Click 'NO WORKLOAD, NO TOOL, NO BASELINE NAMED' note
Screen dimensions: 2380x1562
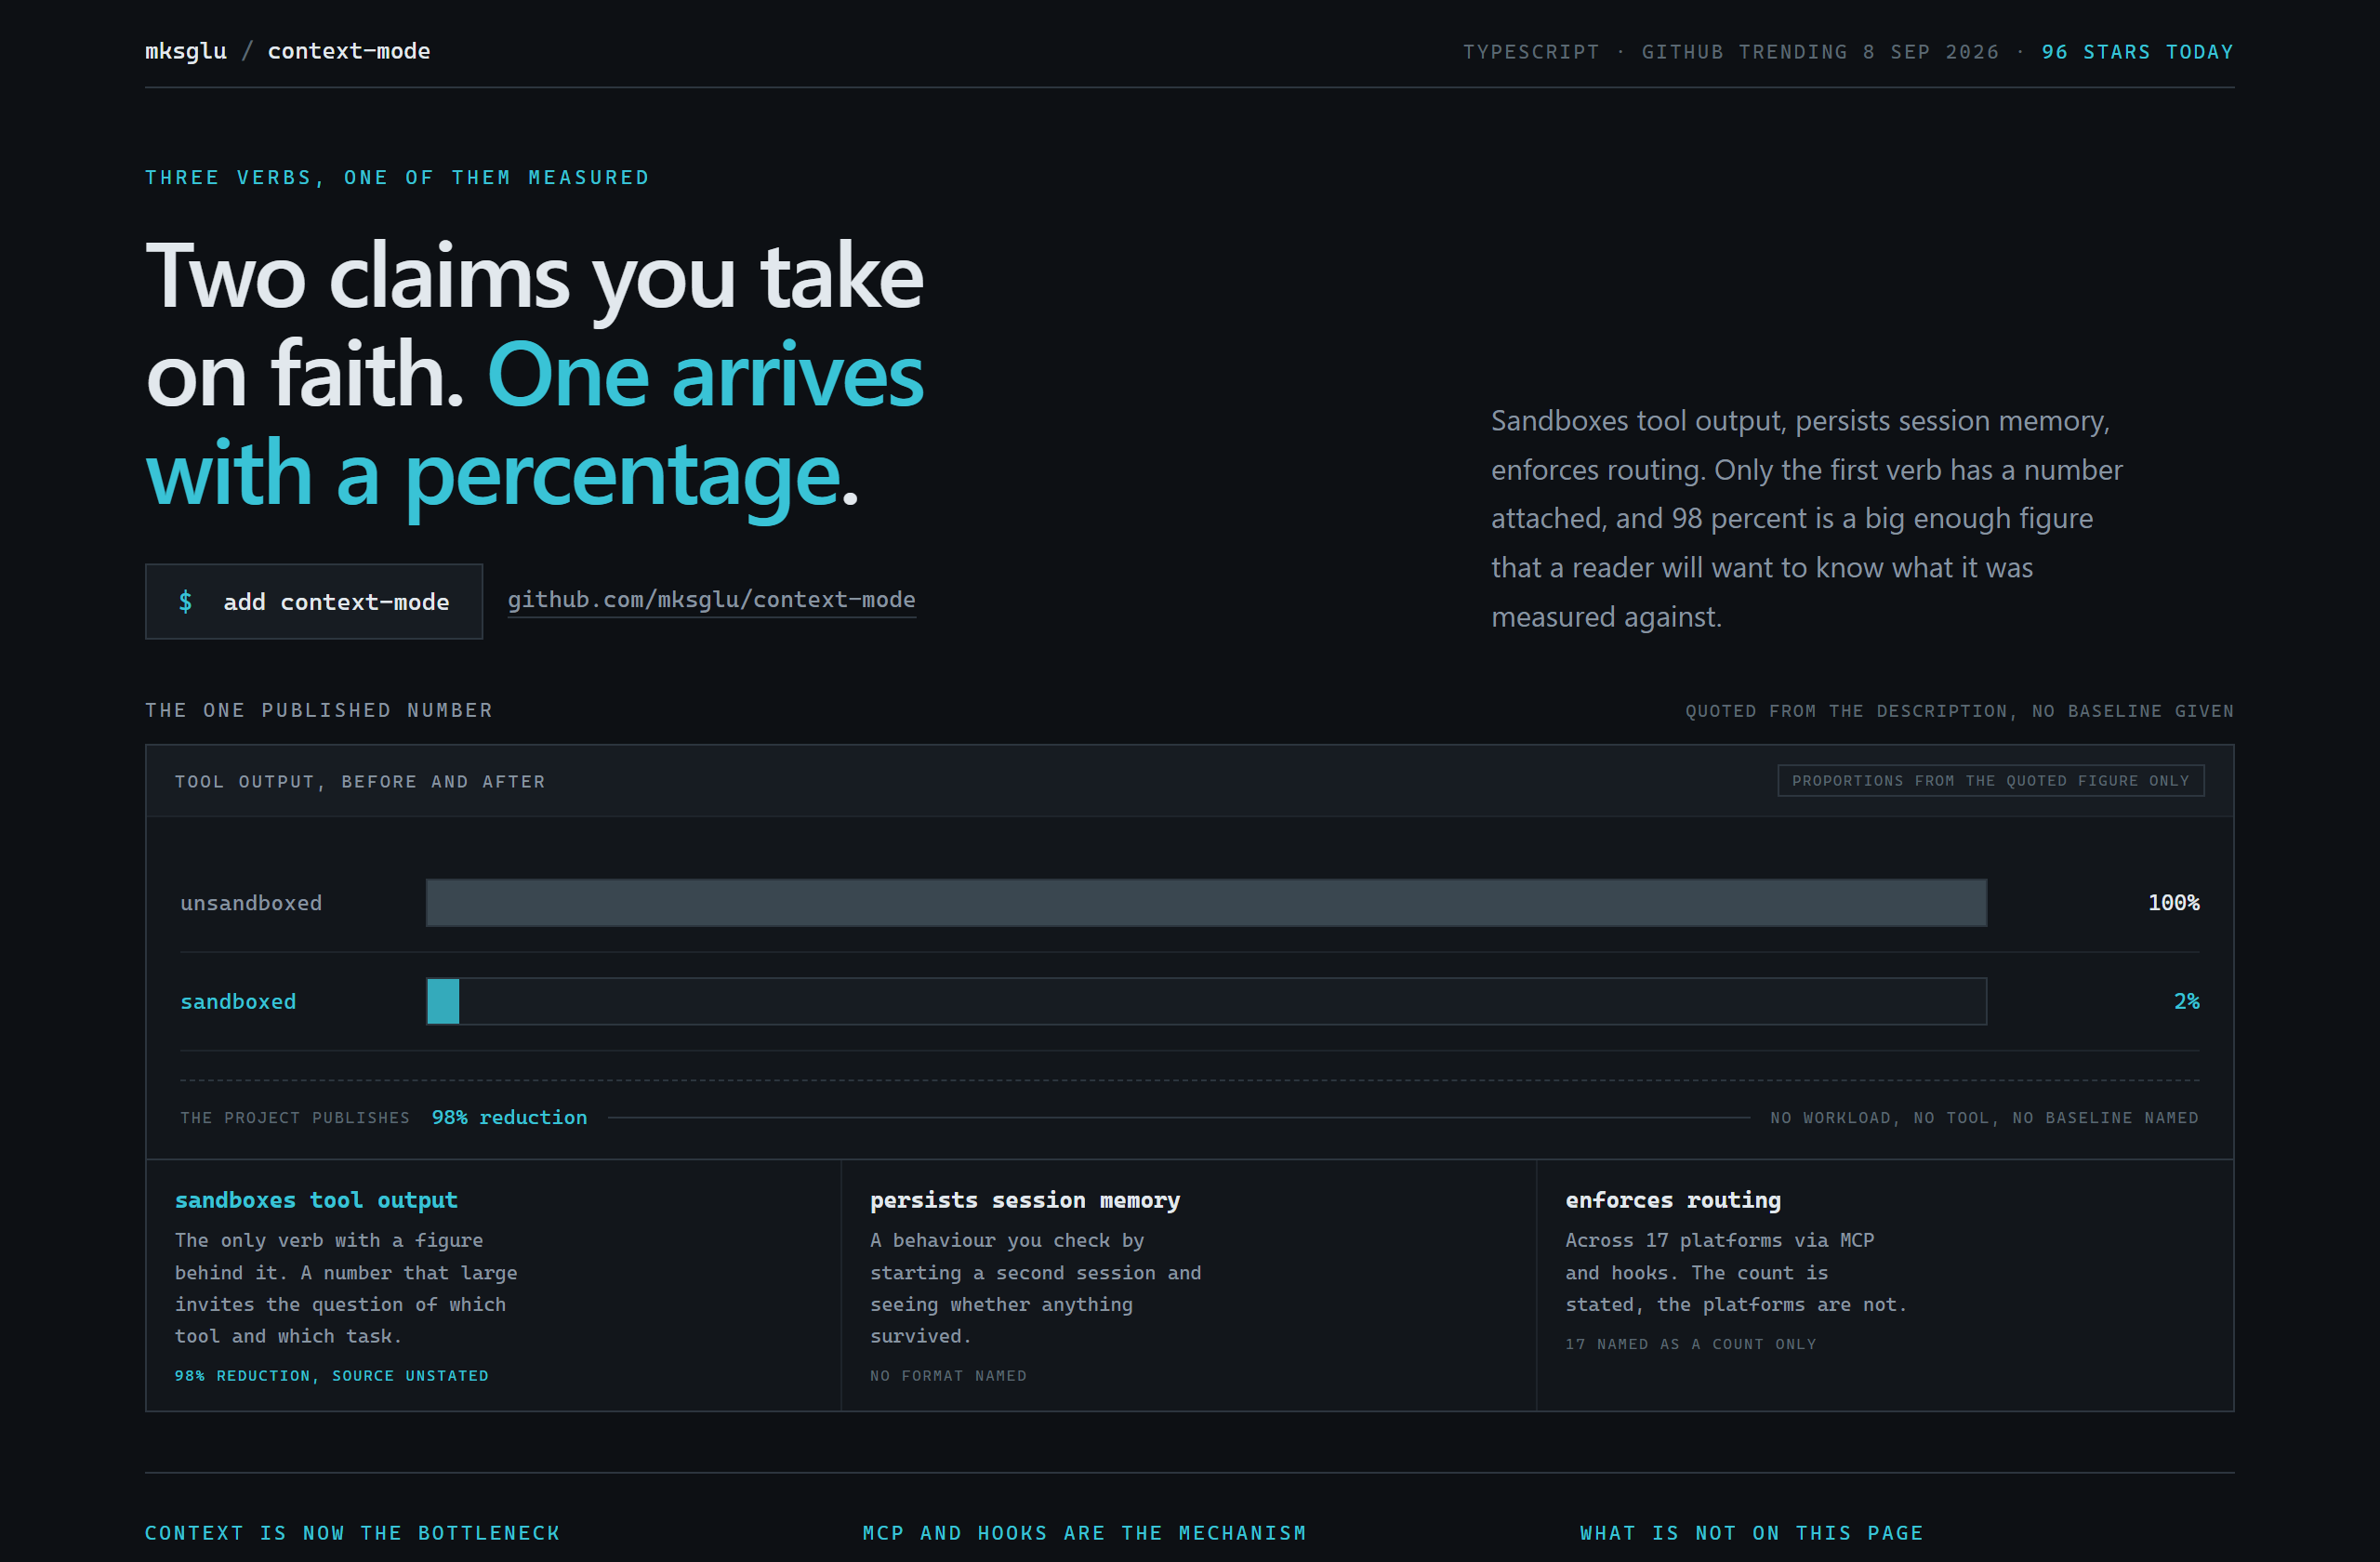tap(1984, 1118)
